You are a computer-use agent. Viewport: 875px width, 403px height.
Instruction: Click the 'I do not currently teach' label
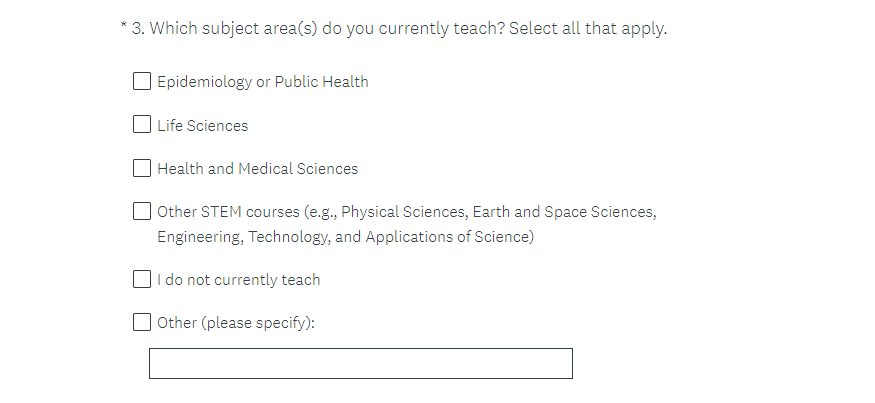(x=238, y=280)
